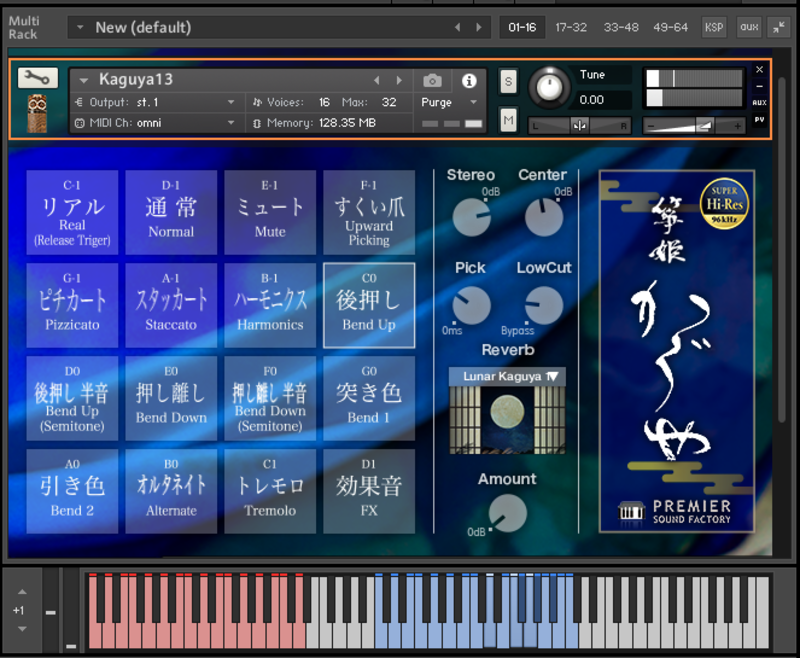Open Output st. 1 dropdown
The width and height of the screenshot is (800, 658).
pos(231,103)
